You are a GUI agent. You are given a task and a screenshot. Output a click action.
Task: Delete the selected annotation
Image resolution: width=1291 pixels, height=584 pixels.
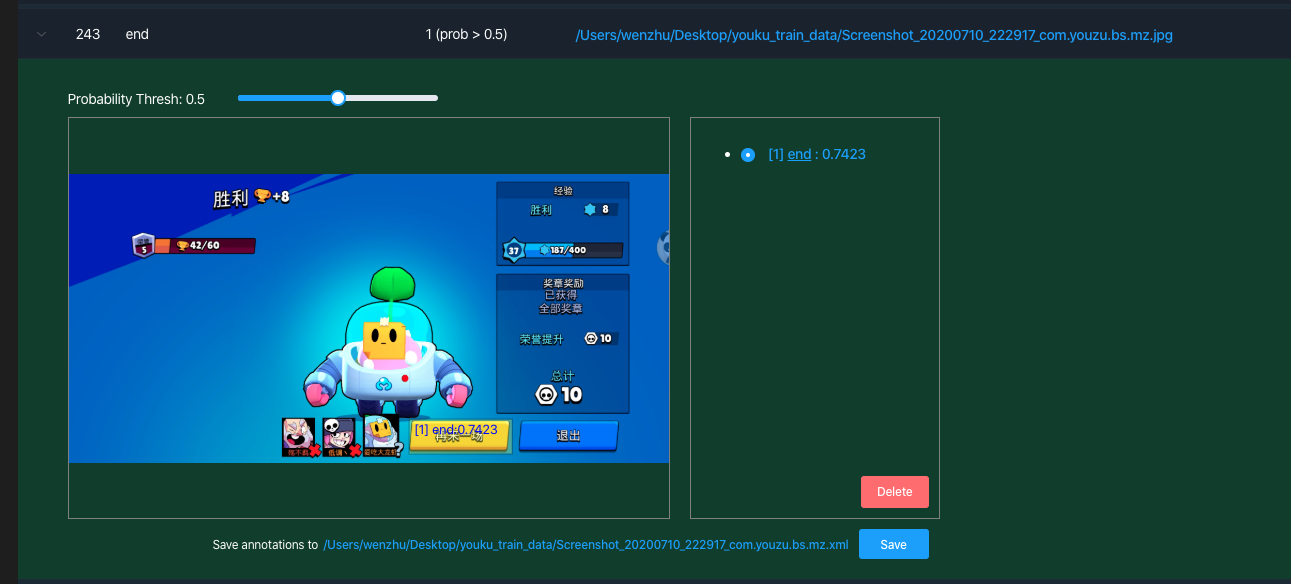[x=895, y=492]
